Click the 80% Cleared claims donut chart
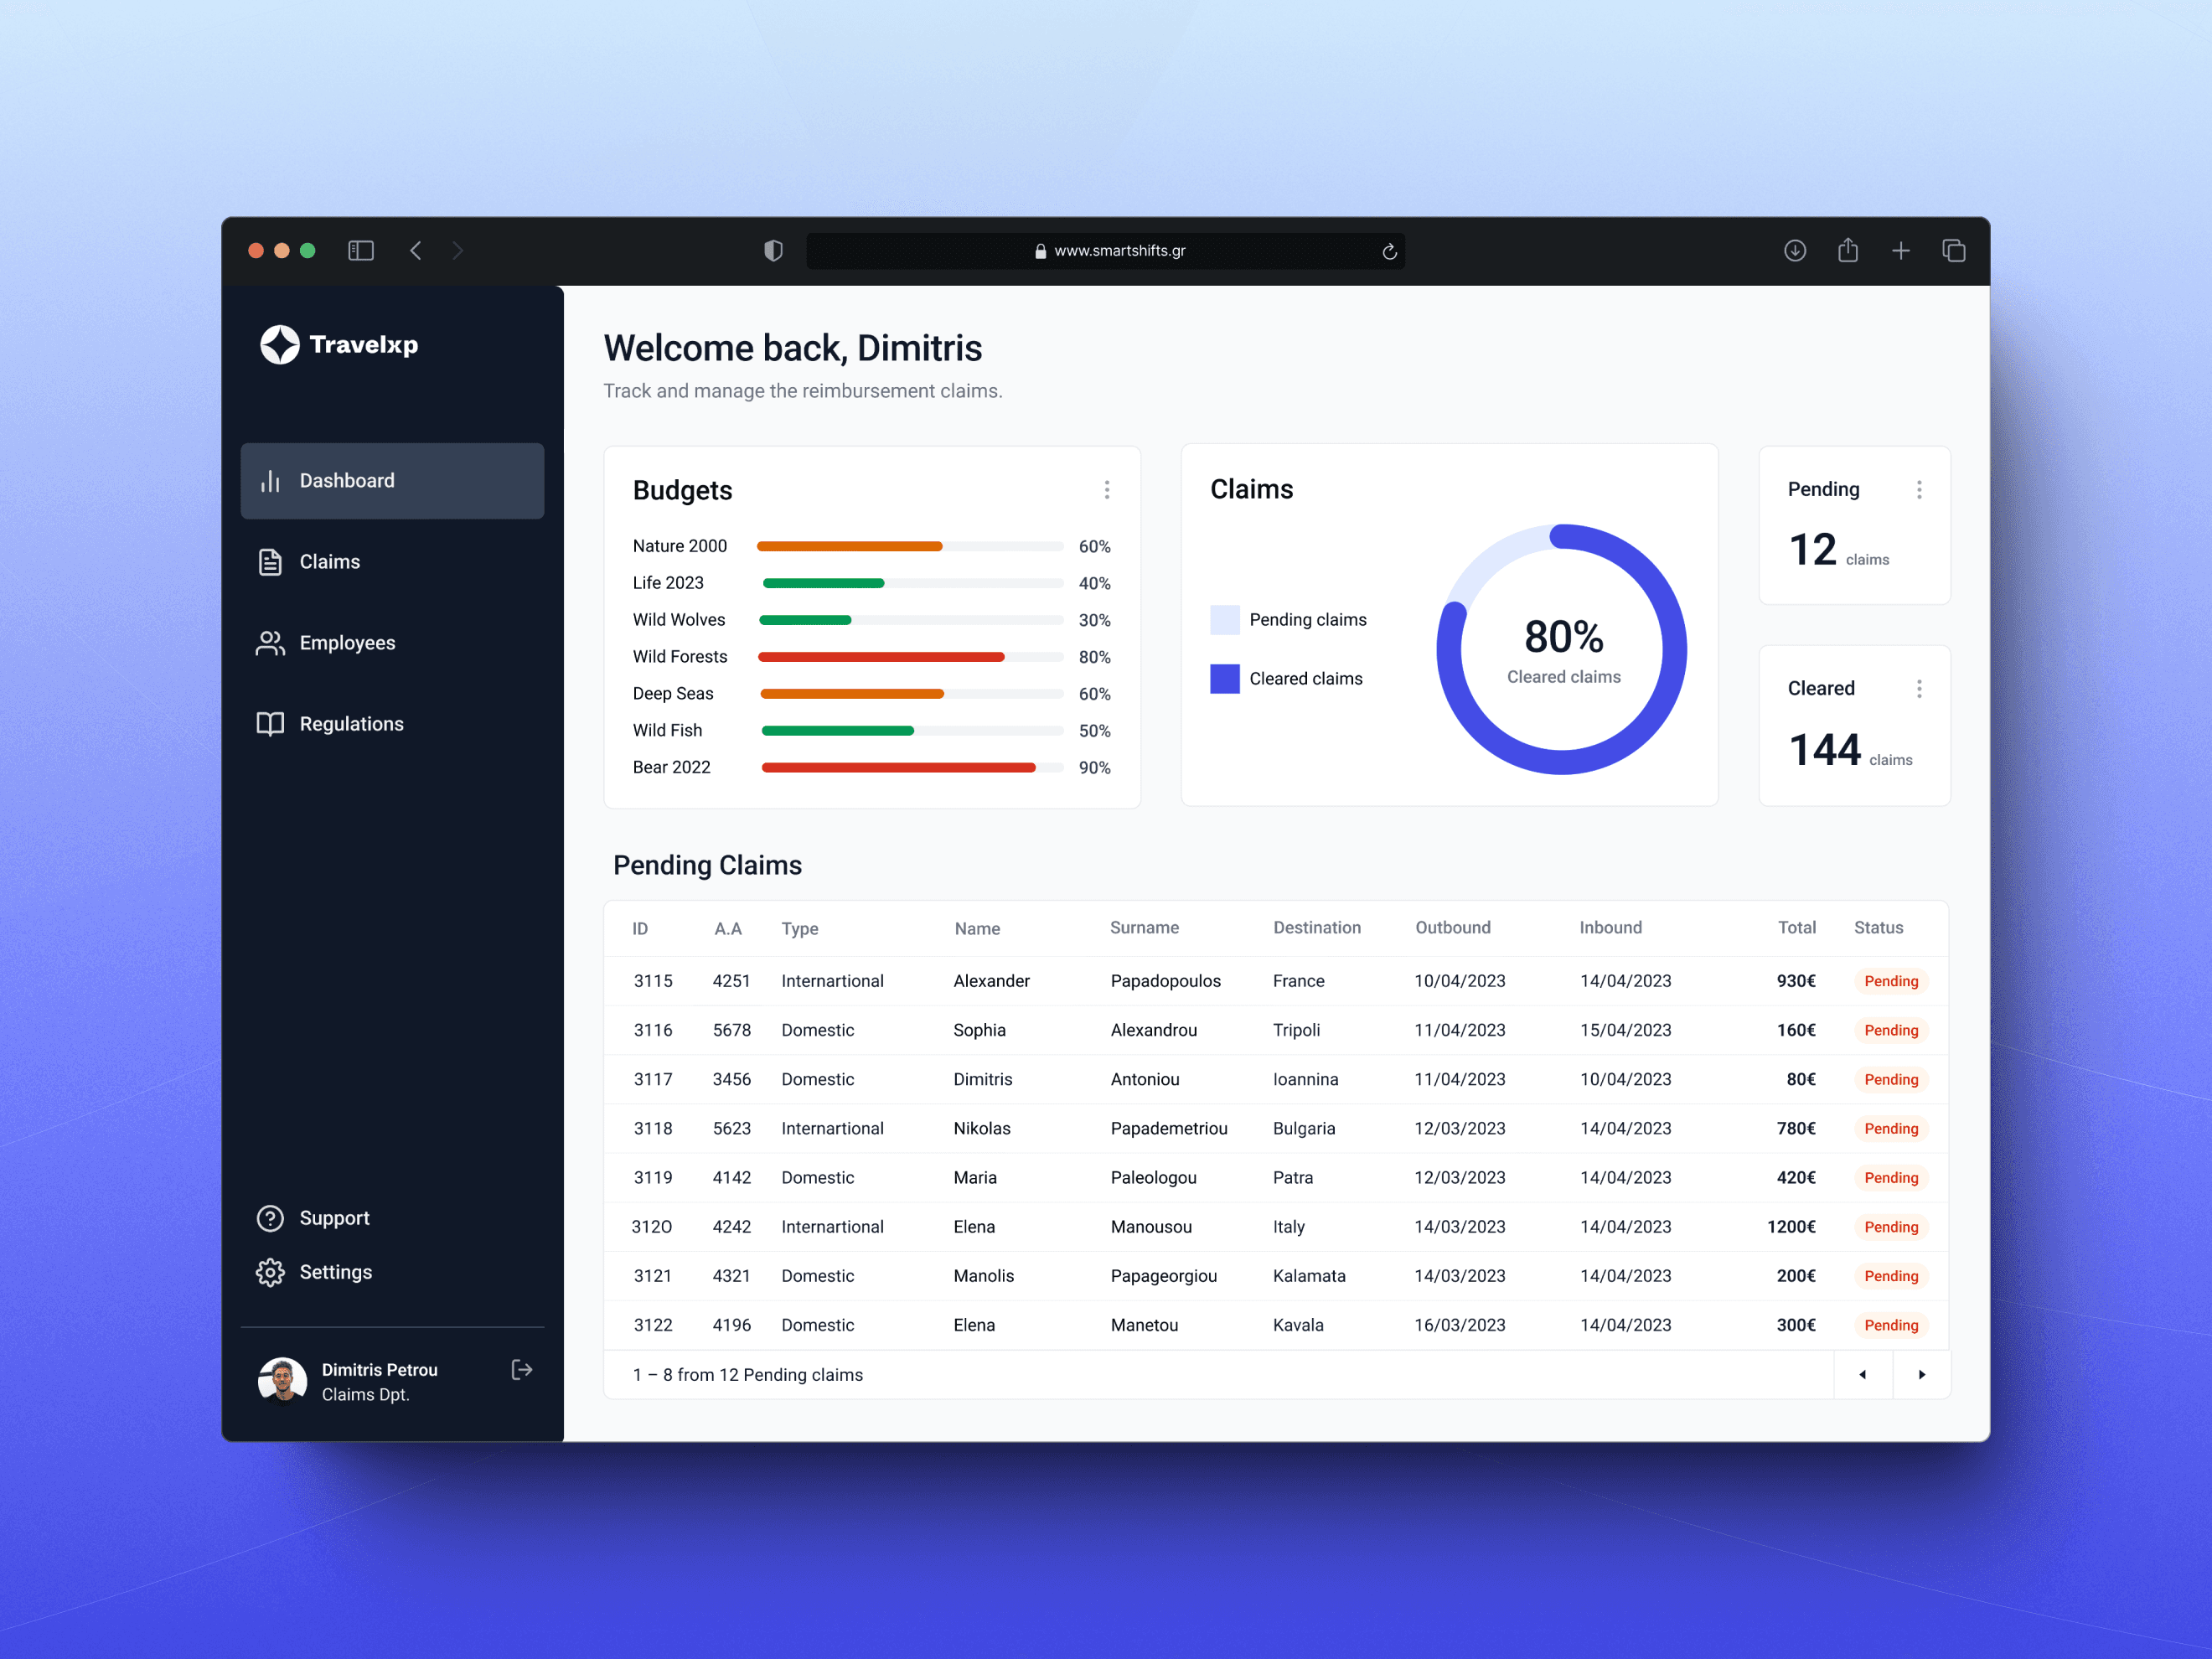2212x1659 pixels. coord(1562,649)
